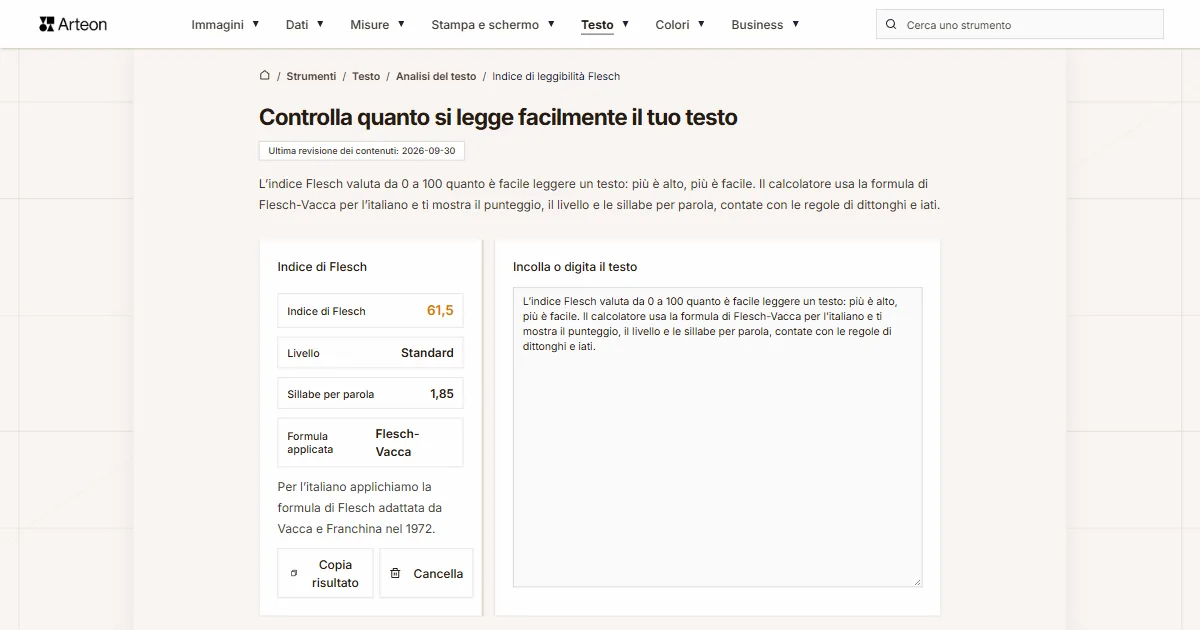Click the Arteon logo
The width and height of the screenshot is (1200, 630).
(x=73, y=24)
